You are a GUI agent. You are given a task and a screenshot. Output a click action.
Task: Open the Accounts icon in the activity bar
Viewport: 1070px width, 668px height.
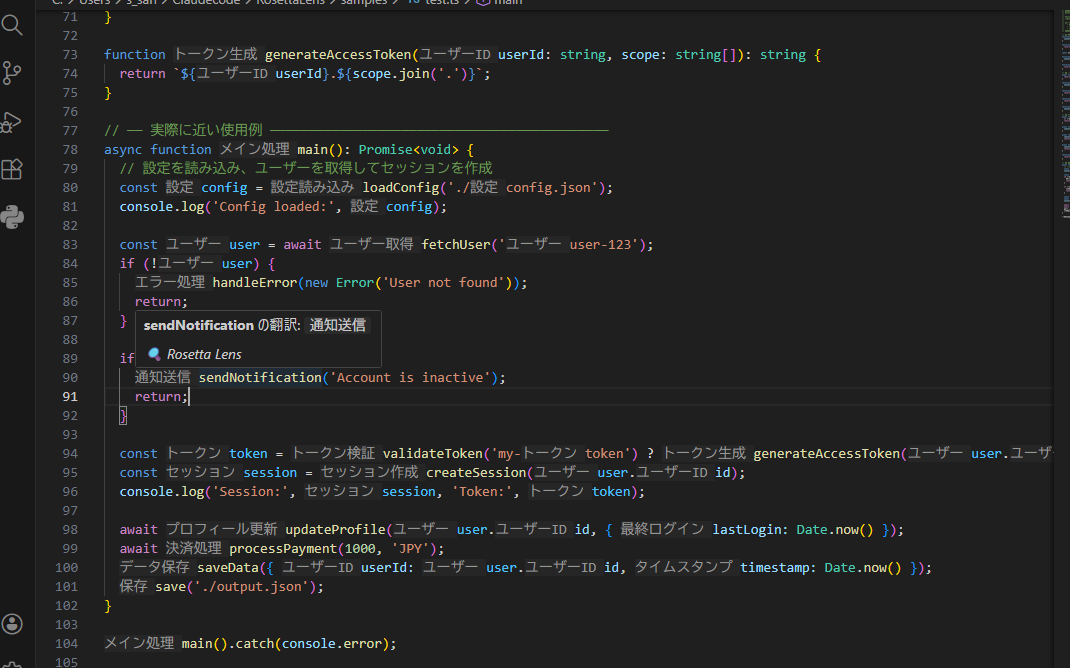(x=13, y=624)
